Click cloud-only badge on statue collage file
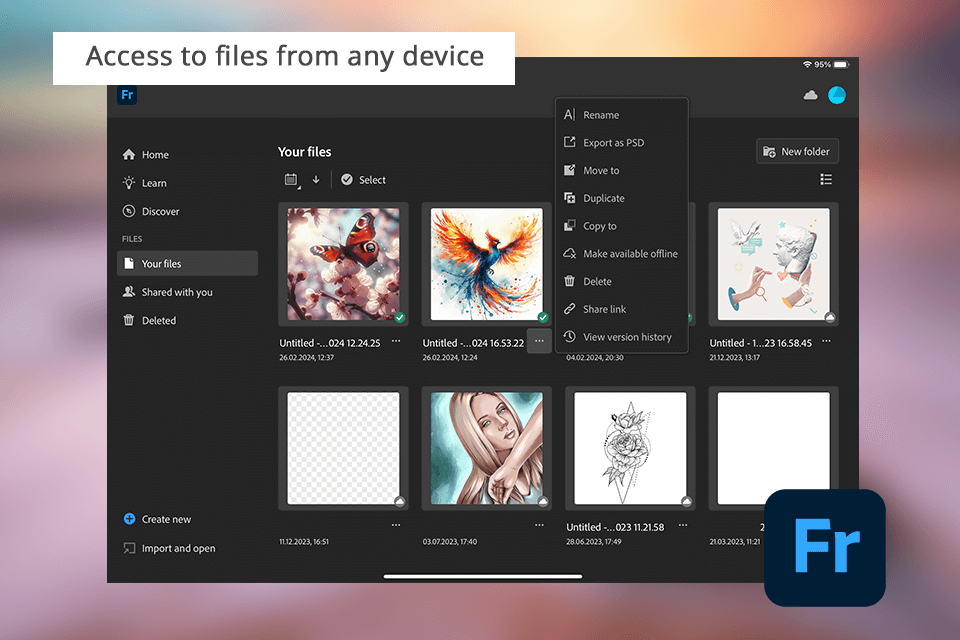 click(830, 317)
